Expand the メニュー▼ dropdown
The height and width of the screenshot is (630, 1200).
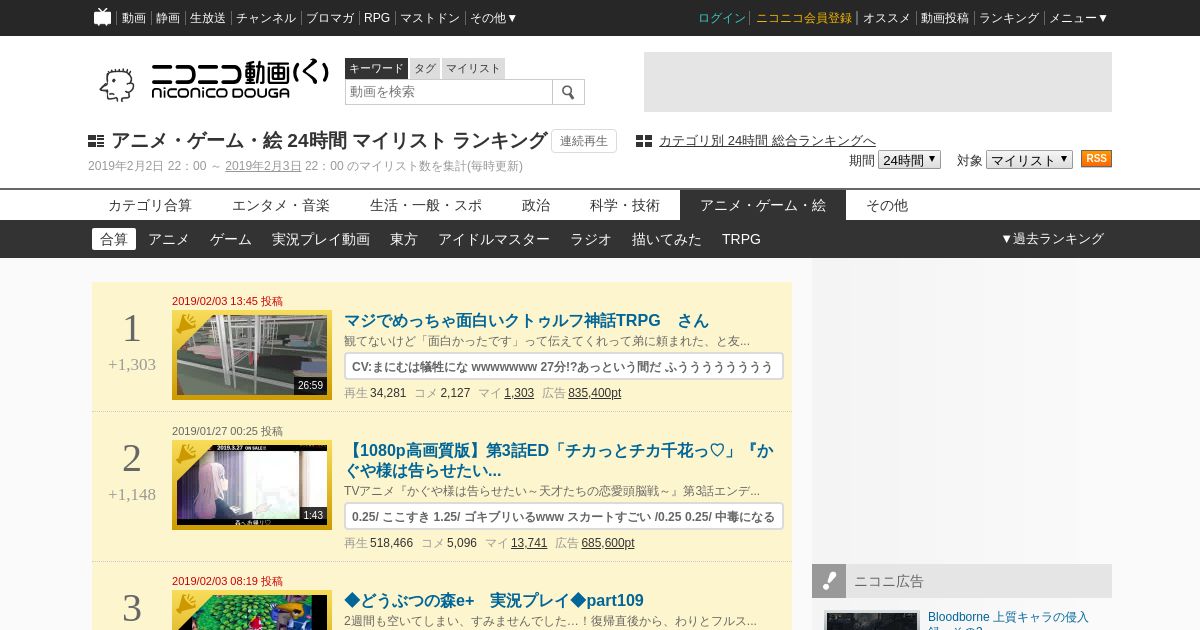tap(1078, 18)
